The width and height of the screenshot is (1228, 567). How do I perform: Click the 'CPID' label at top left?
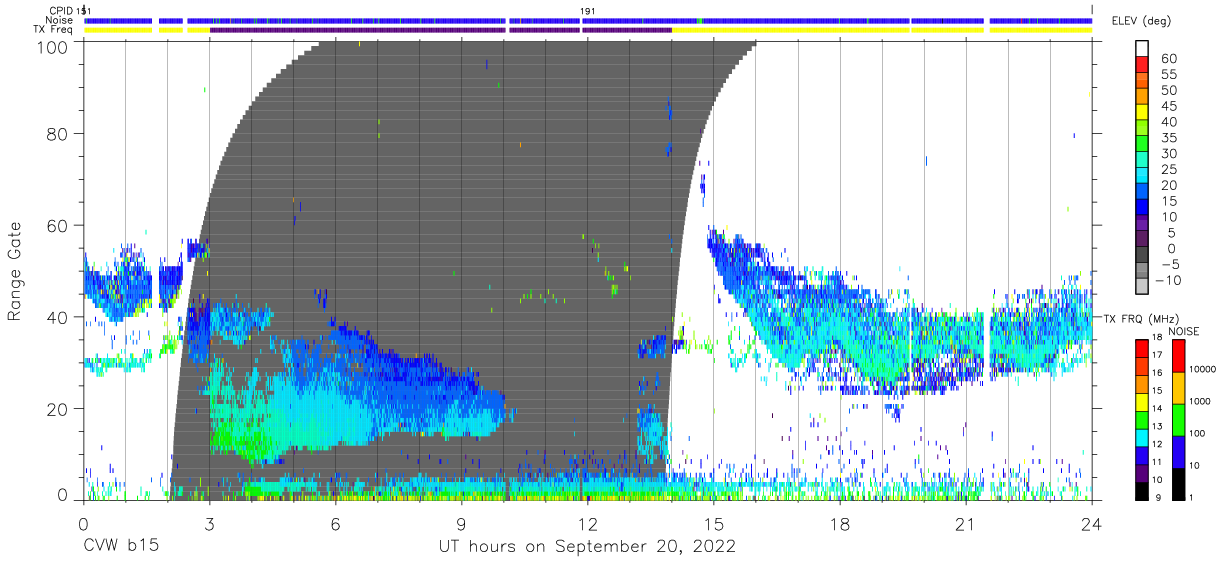(61, 11)
